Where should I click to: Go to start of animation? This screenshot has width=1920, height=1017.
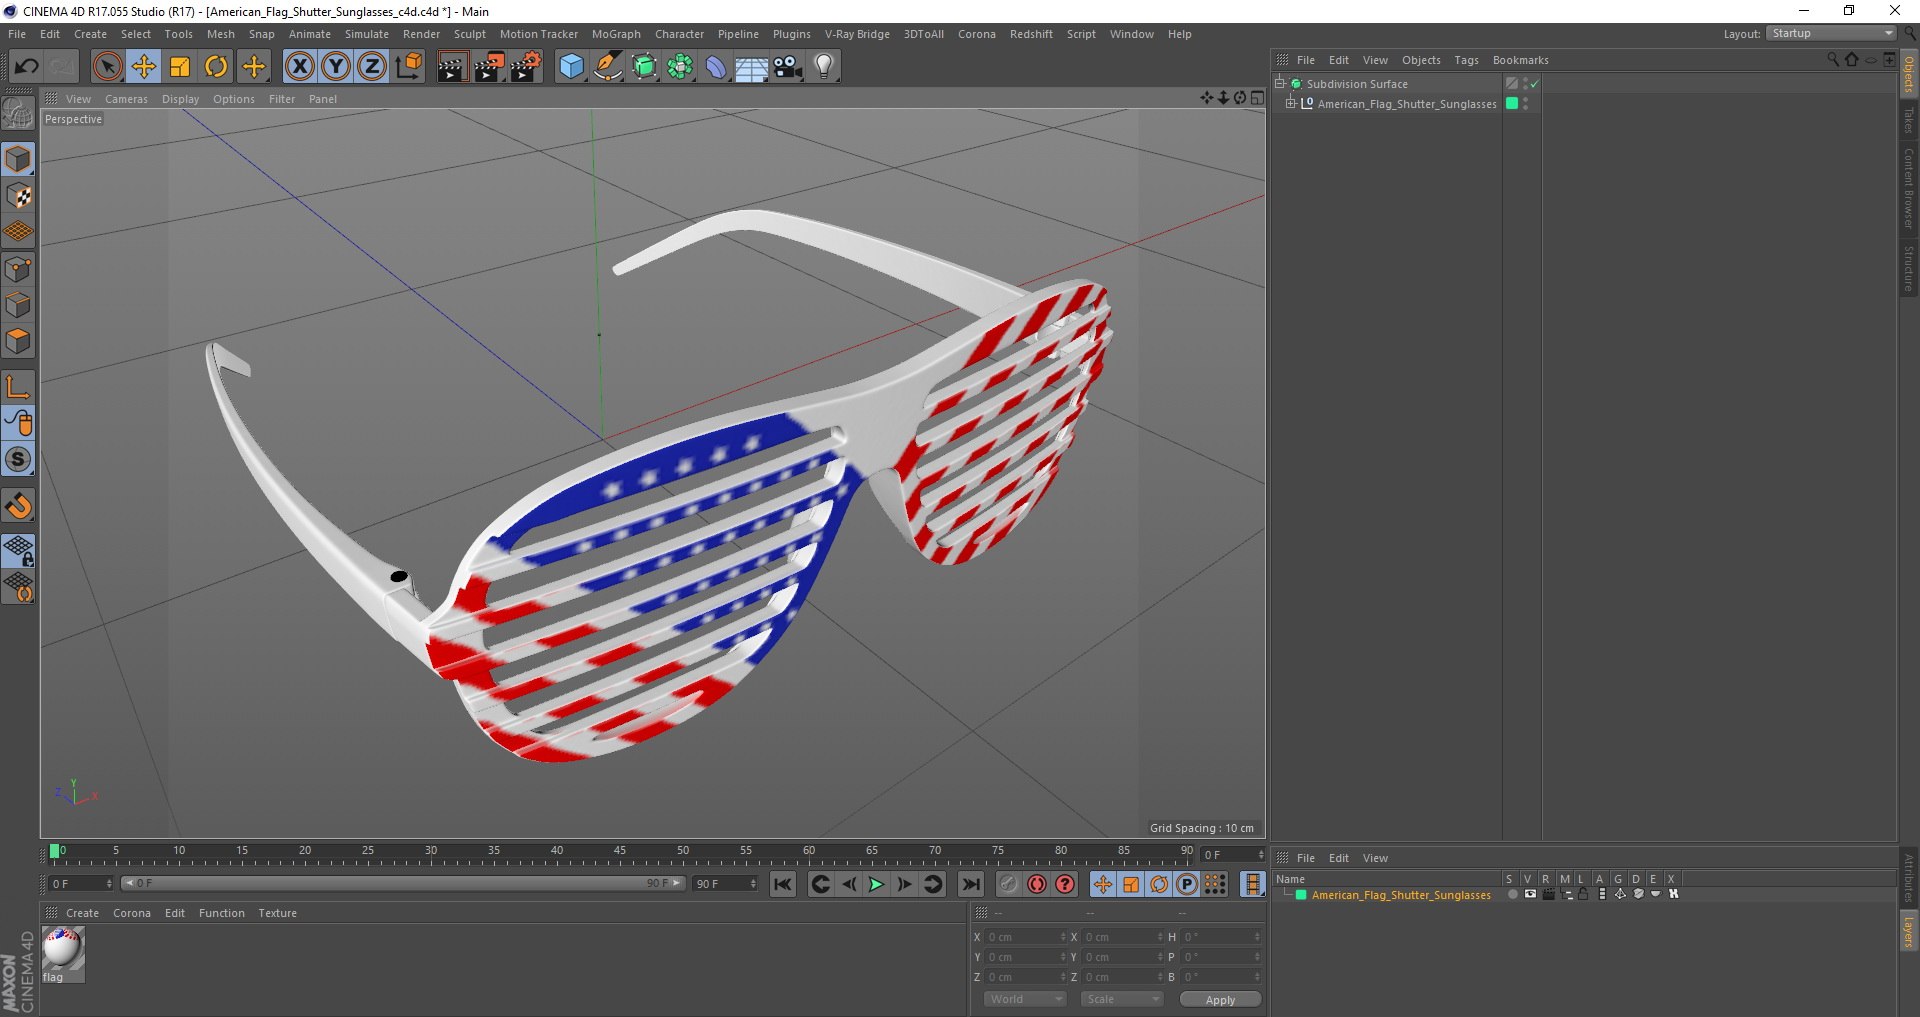pos(783,884)
